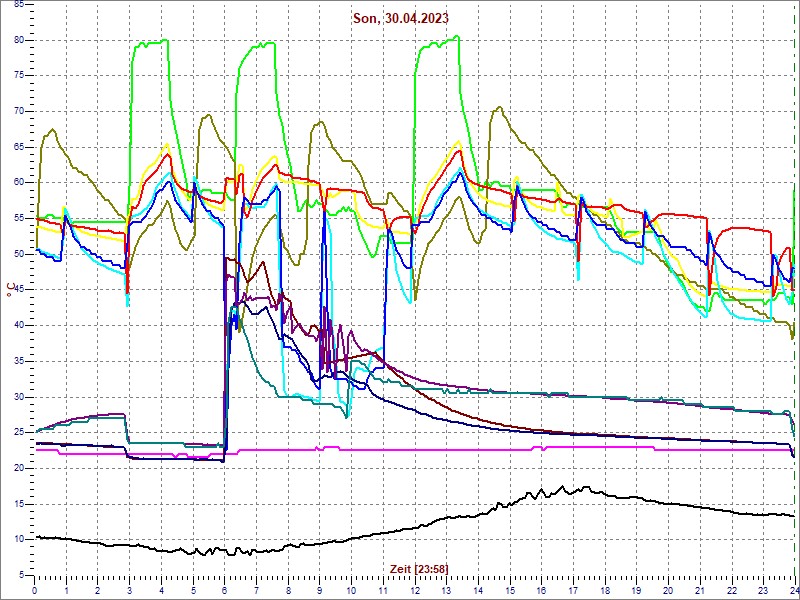Select the 50 value on the temperature axis
Image resolution: width=800 pixels, height=600 pixels.
(x=17, y=254)
